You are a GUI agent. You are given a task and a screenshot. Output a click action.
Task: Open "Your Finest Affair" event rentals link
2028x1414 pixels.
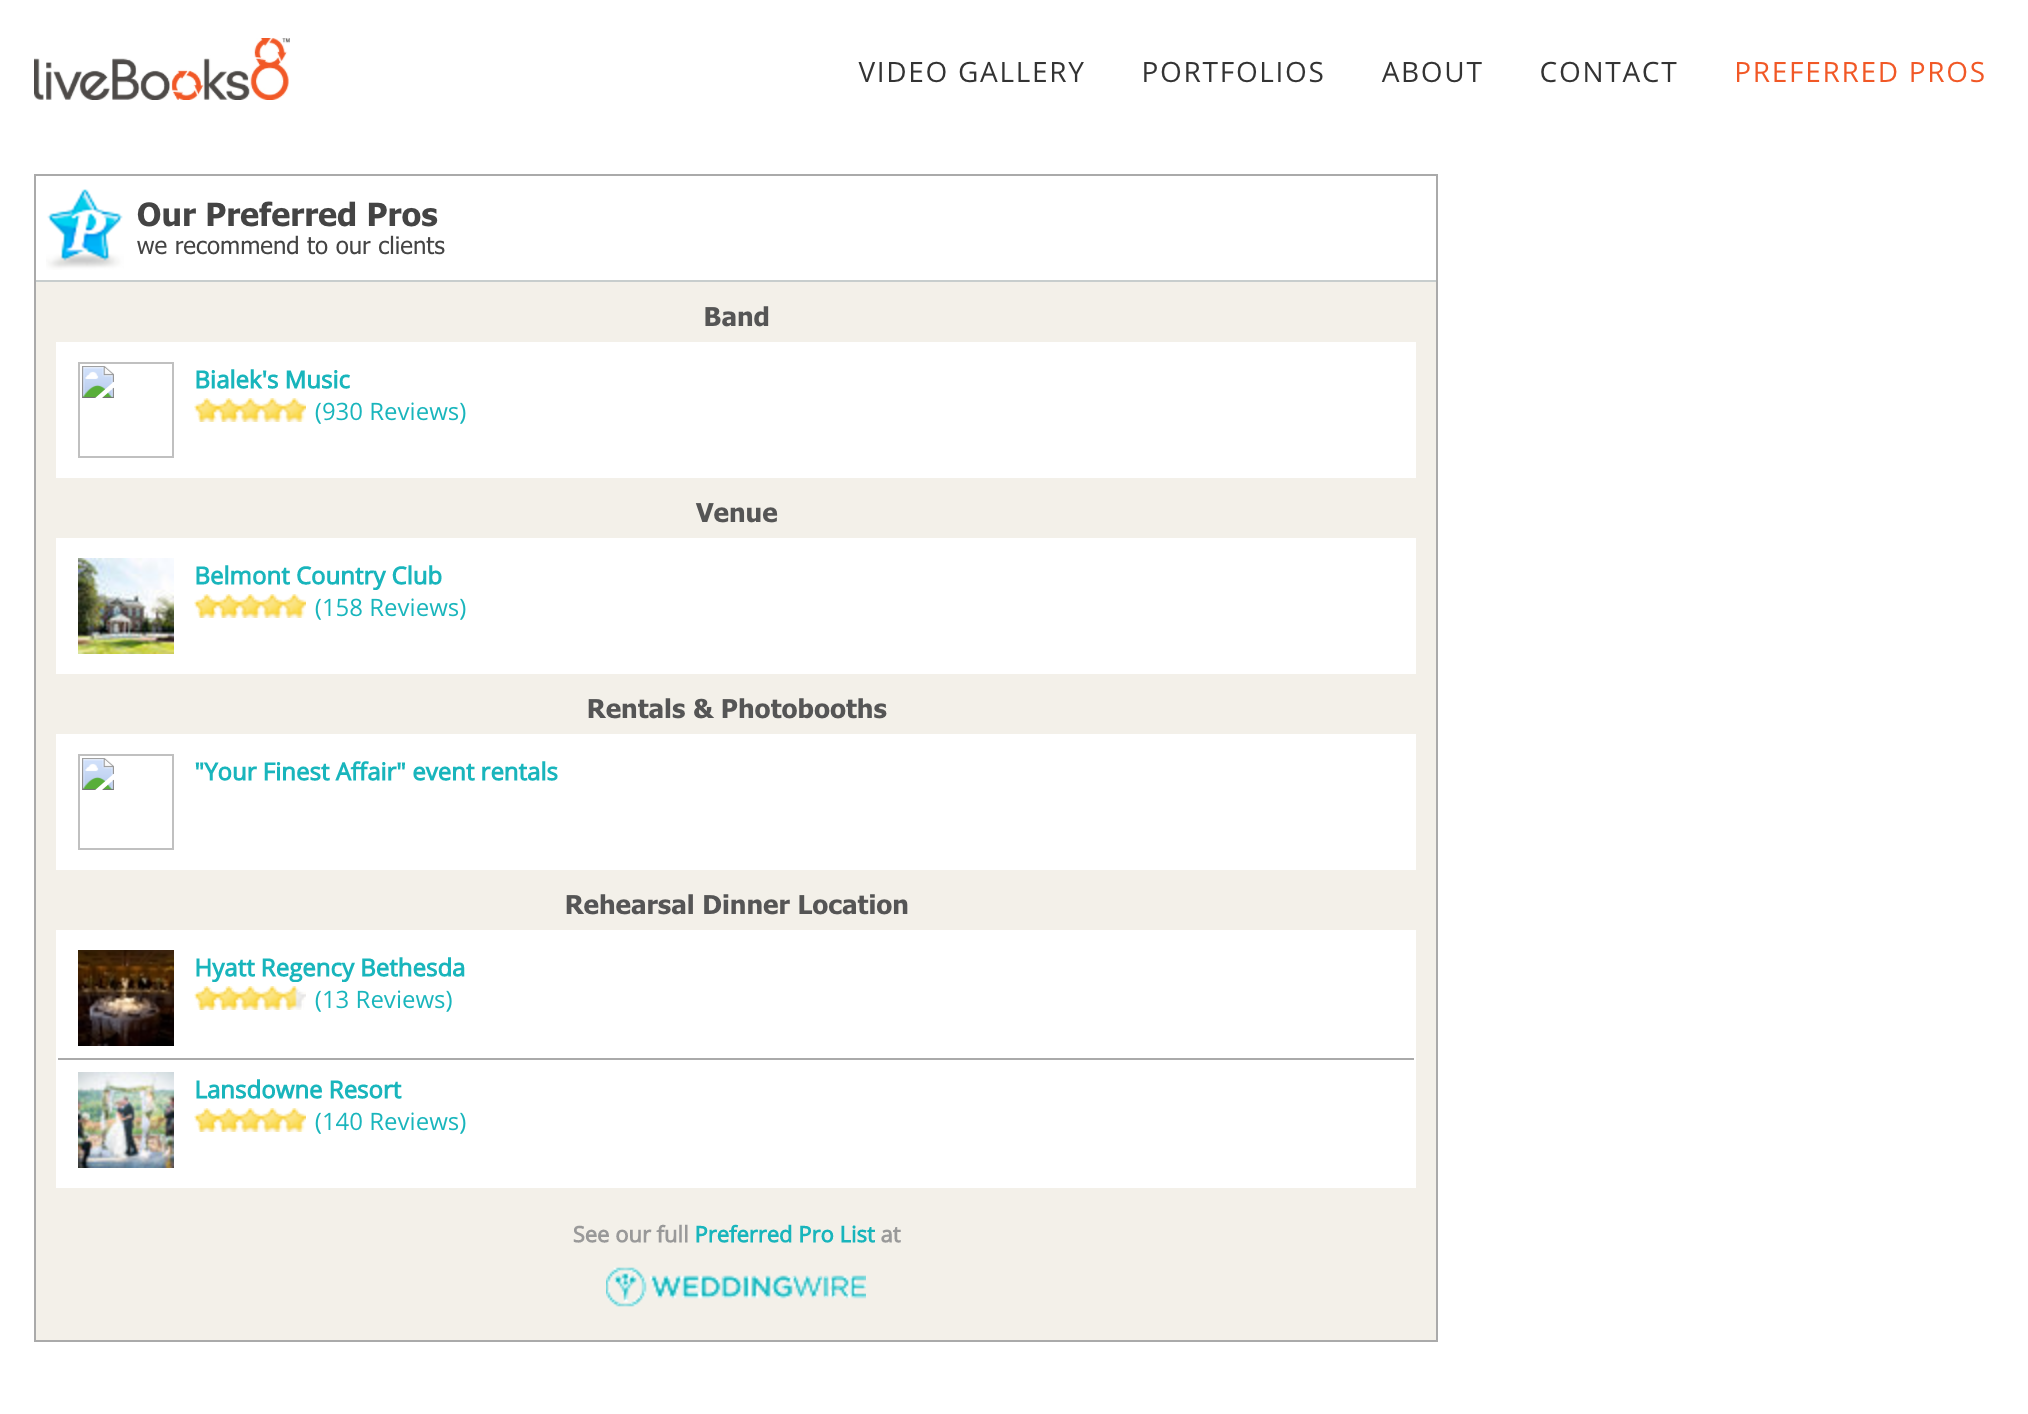(x=376, y=772)
